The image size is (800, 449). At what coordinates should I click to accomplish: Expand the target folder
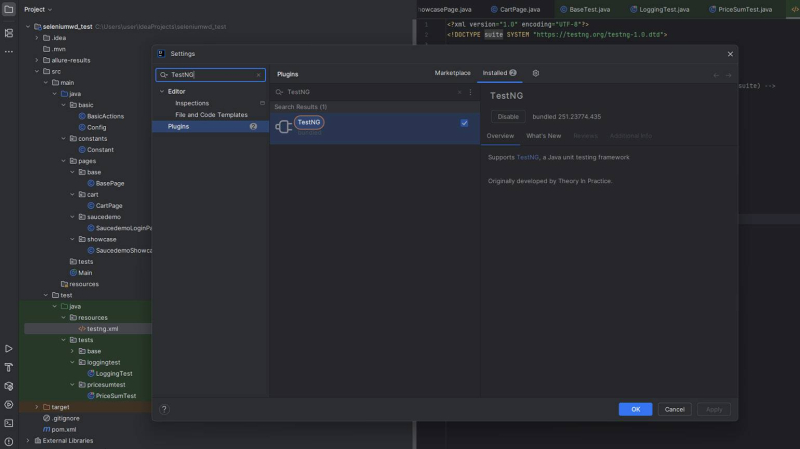tap(37, 407)
